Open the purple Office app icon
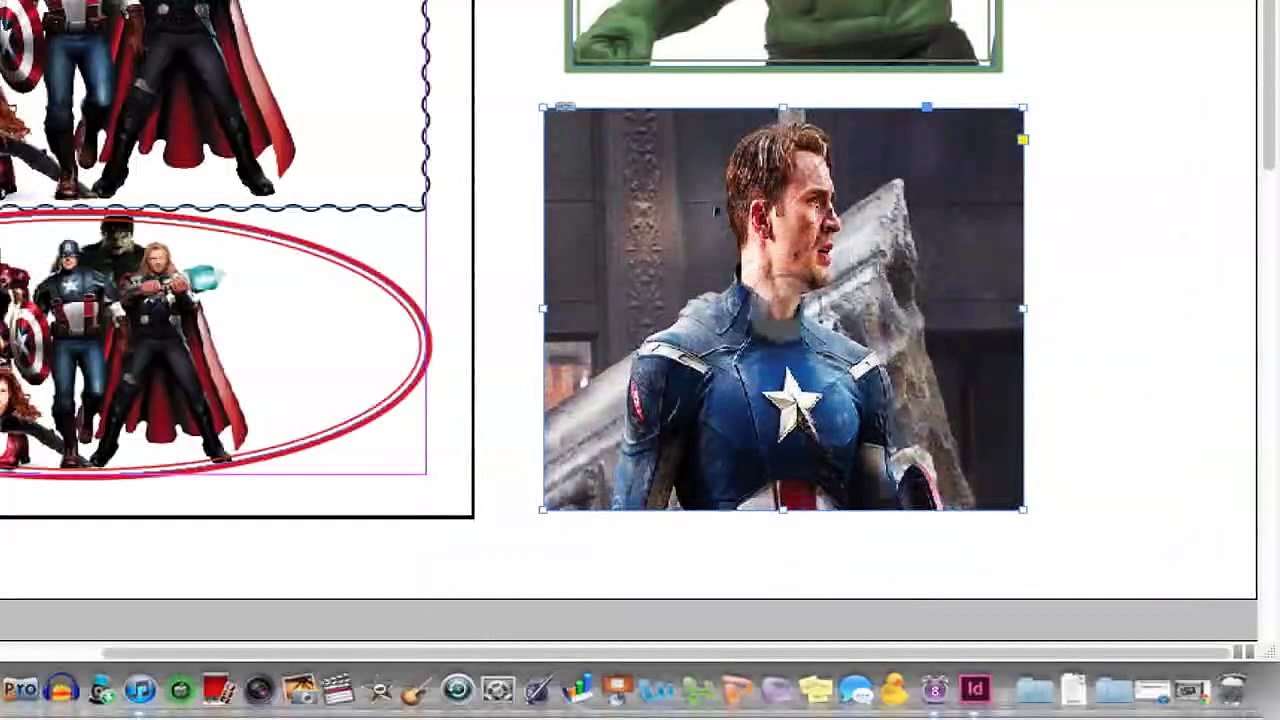1280x720 pixels. 777,690
